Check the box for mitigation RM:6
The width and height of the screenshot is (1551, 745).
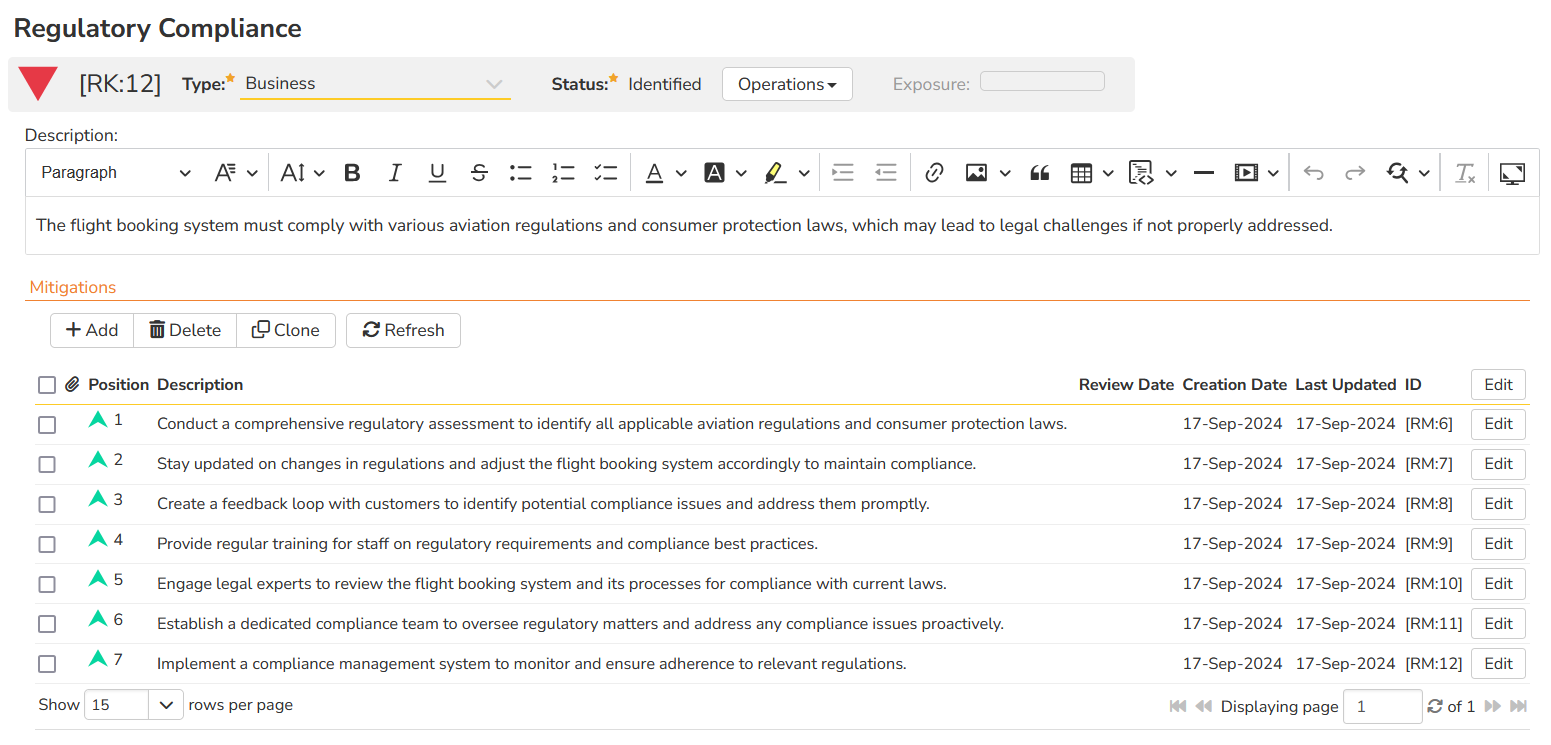coord(47,425)
